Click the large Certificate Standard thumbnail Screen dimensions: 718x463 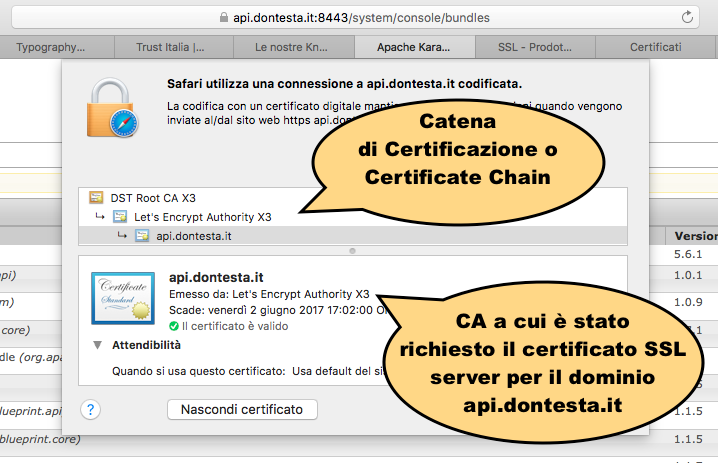click(123, 298)
